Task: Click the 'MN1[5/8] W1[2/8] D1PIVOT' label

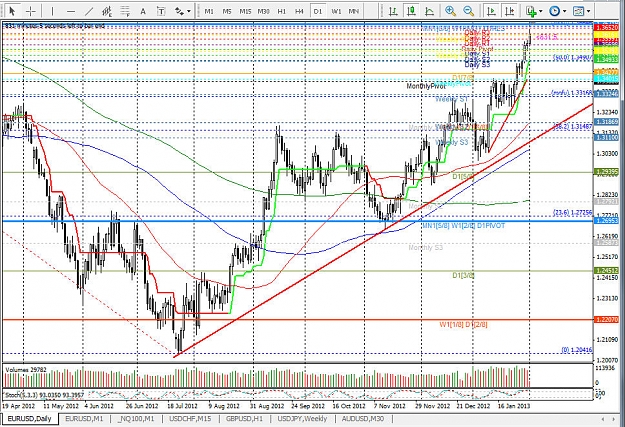Action: coord(463,226)
